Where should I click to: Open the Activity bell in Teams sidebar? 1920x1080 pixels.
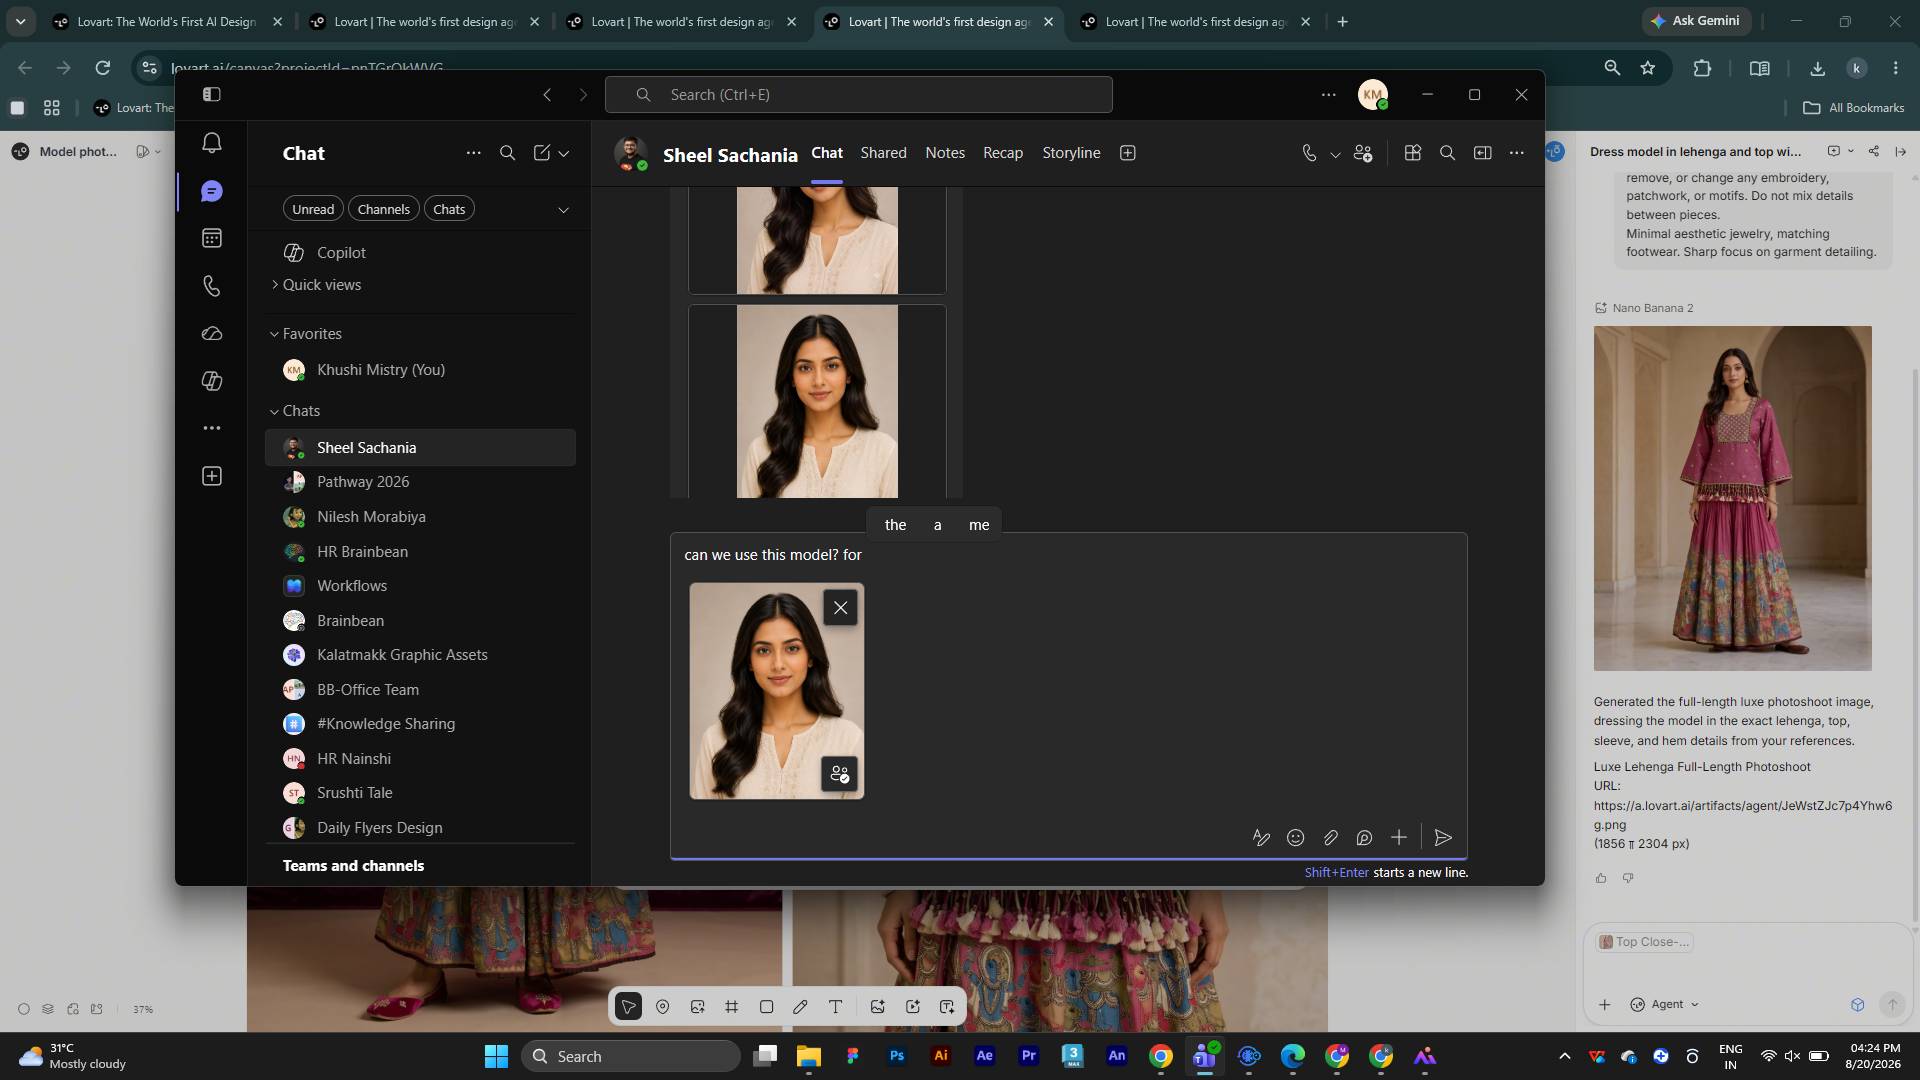click(211, 143)
